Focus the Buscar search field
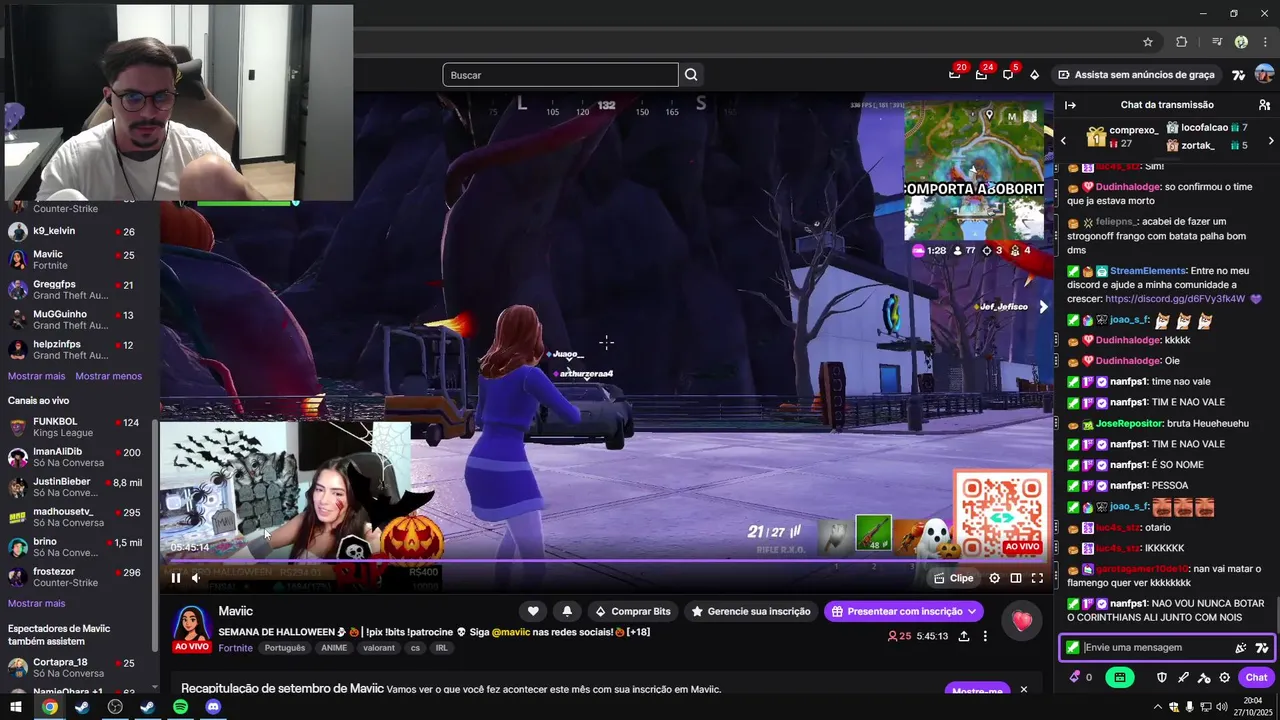The image size is (1280, 720). pyautogui.click(x=560, y=75)
